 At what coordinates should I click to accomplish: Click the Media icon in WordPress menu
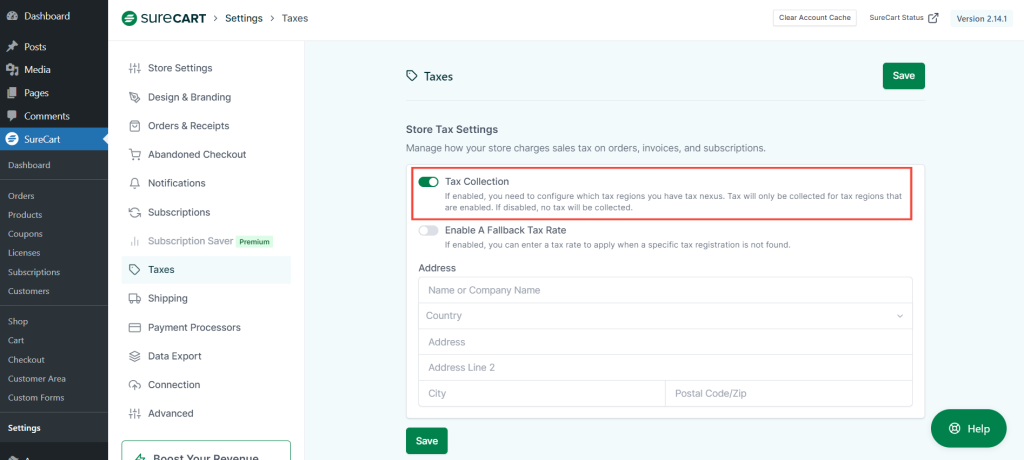pyautogui.click(x=12, y=70)
